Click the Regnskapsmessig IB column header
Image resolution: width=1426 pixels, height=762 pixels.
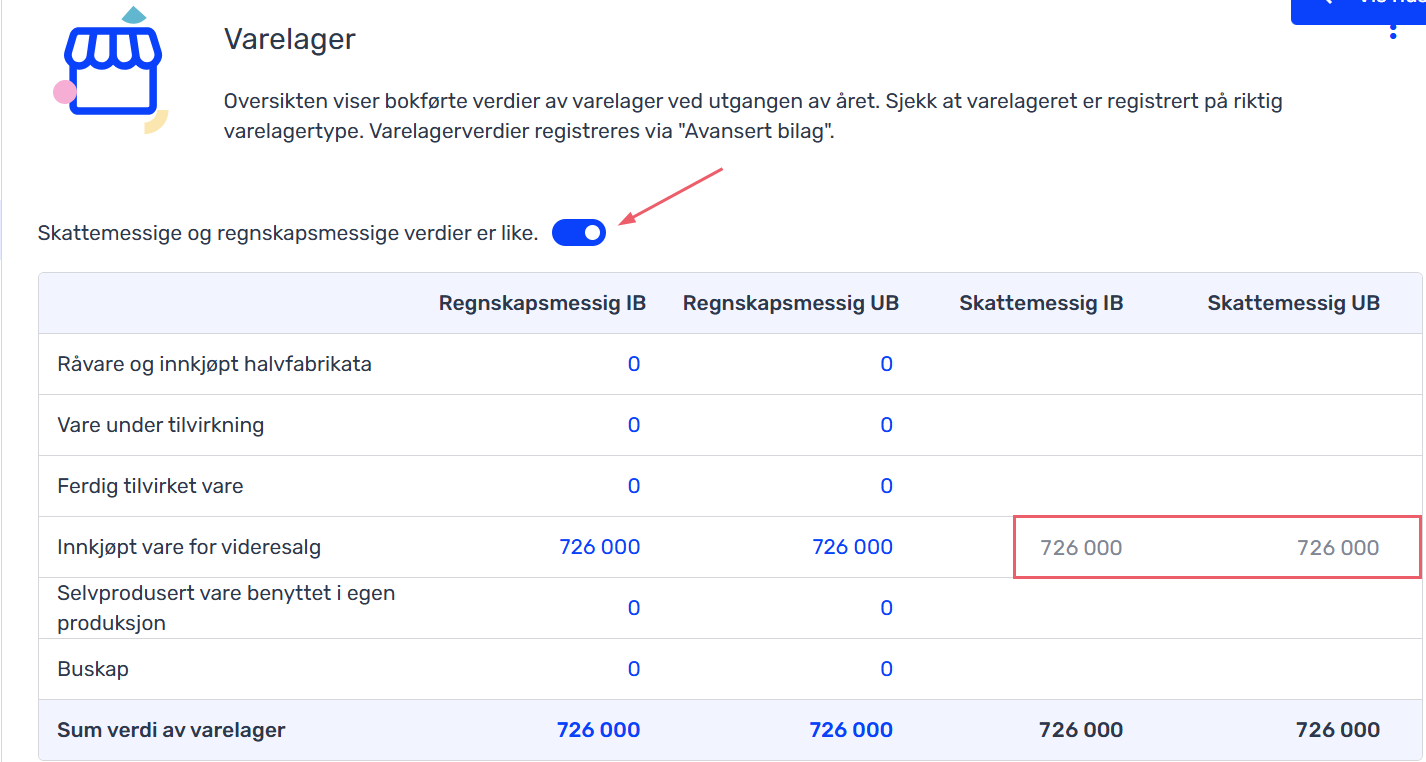coord(542,303)
